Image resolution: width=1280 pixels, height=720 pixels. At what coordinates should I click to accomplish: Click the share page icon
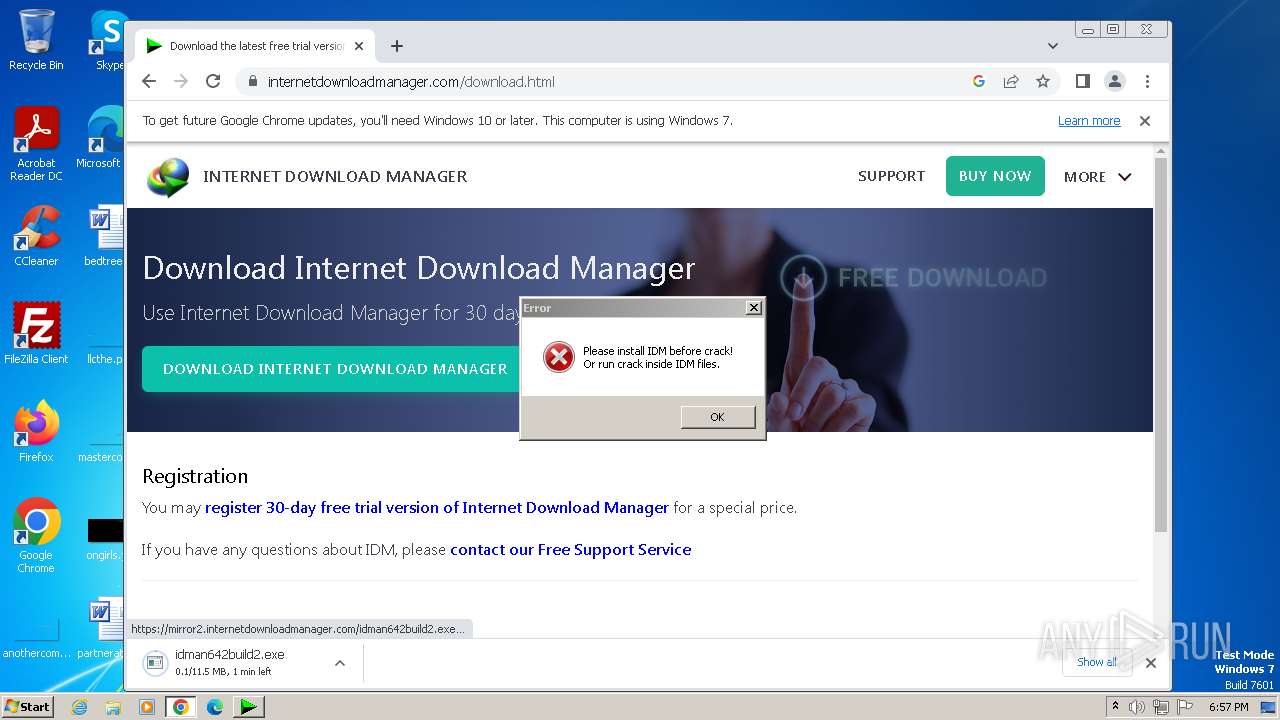1011,81
